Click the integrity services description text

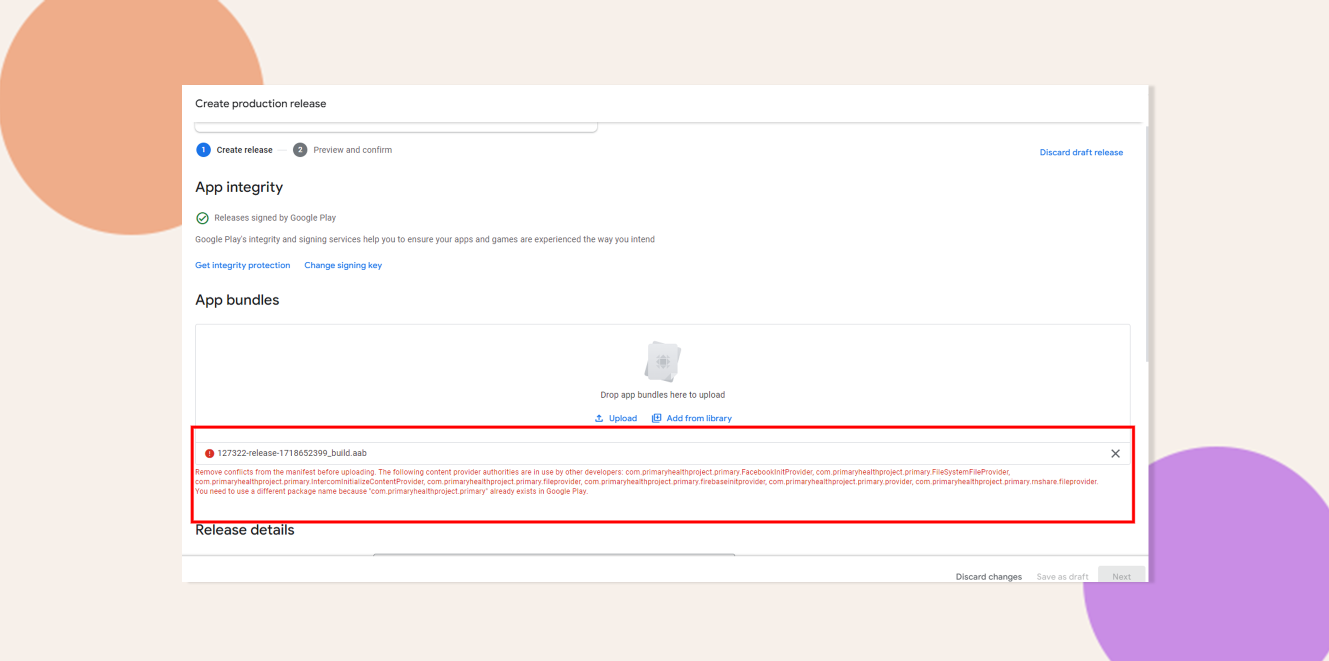[425, 240]
